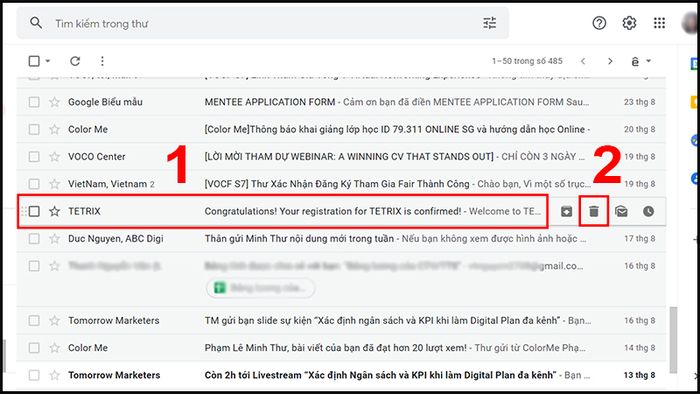This screenshot has height=394, width=700.
Task: Check the VOCO Center email
Action: pyautogui.click(x=34, y=157)
